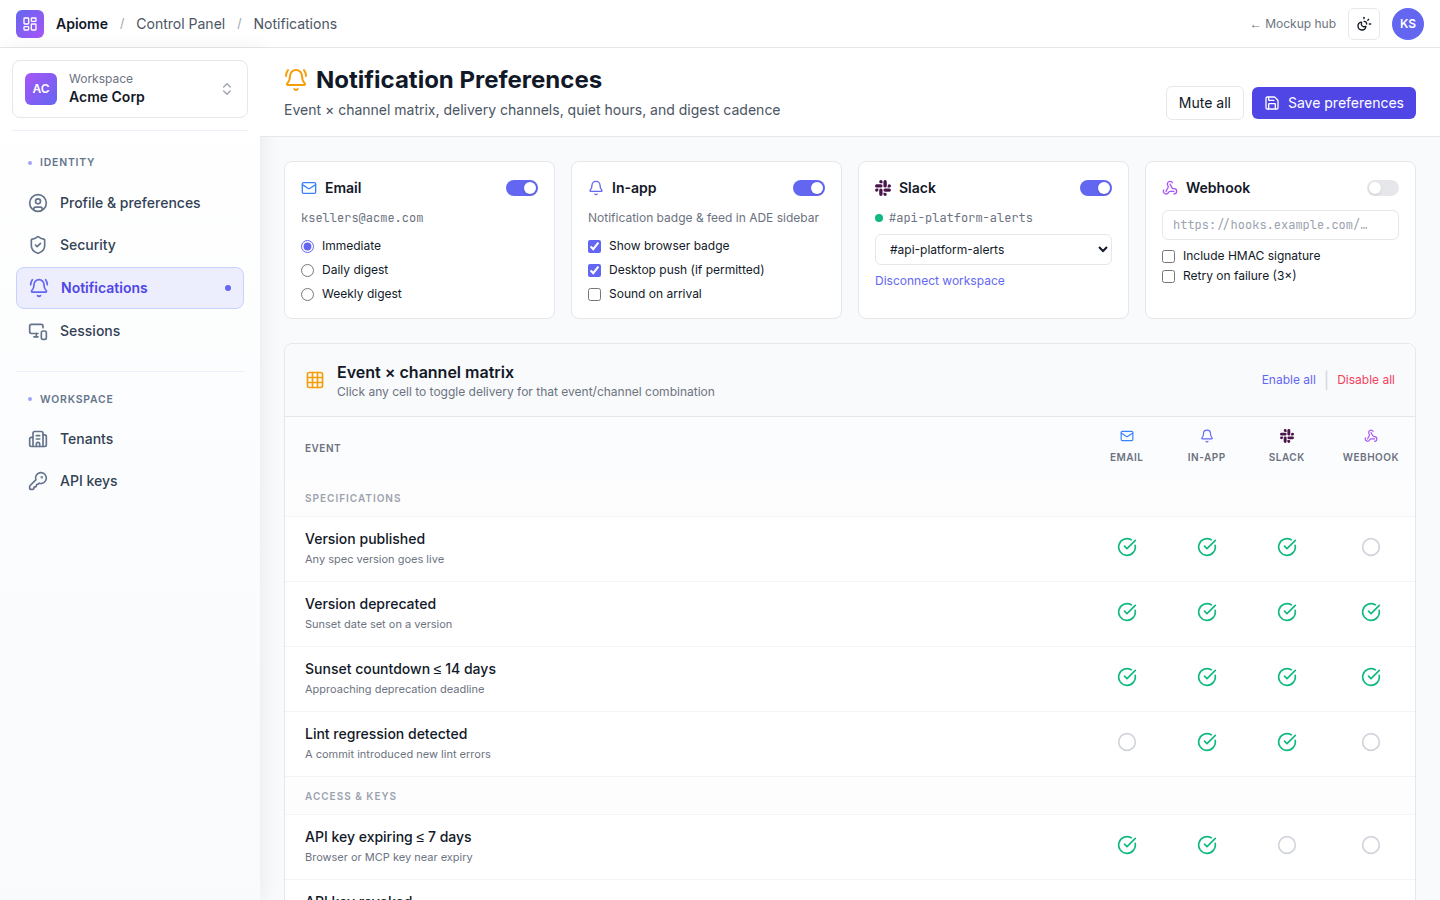Turn off the In-app channel switch
1440x900 pixels.
809,188
